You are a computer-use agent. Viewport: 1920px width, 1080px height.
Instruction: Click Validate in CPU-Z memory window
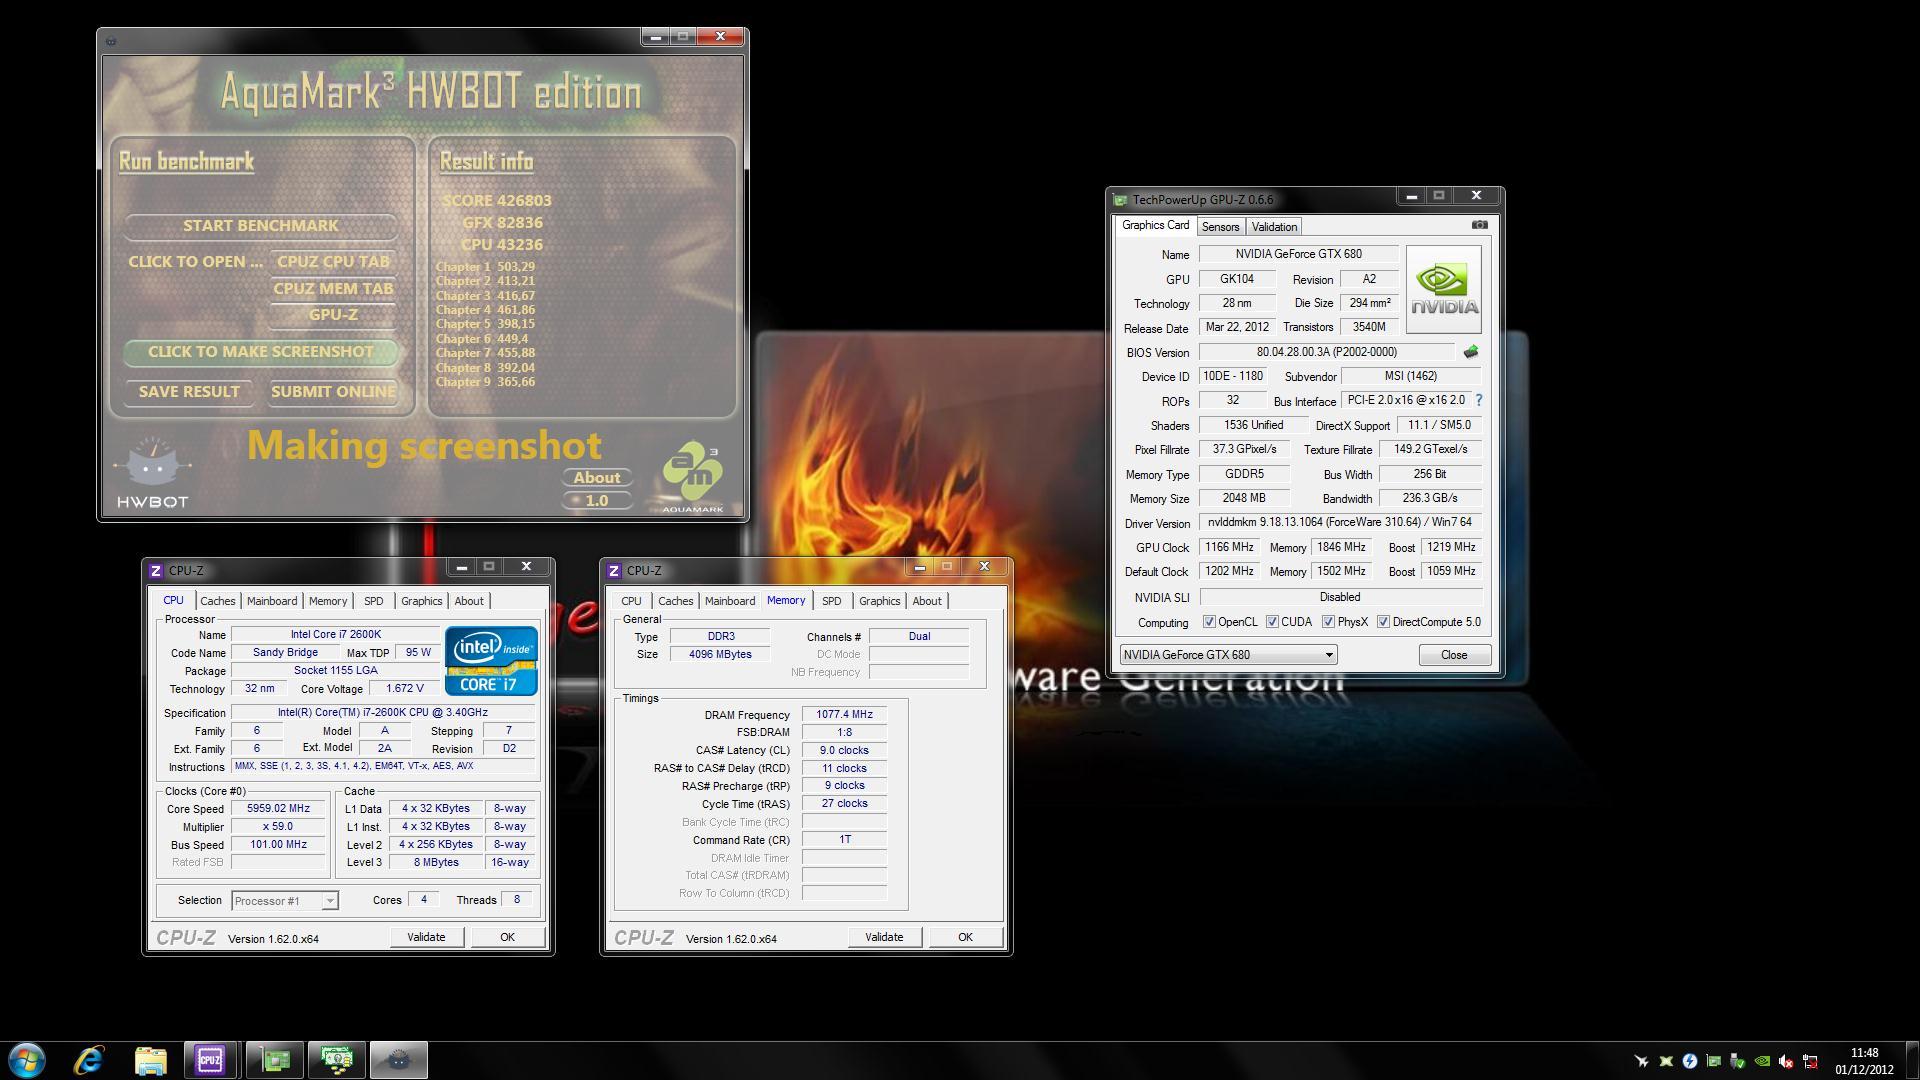pos(884,938)
